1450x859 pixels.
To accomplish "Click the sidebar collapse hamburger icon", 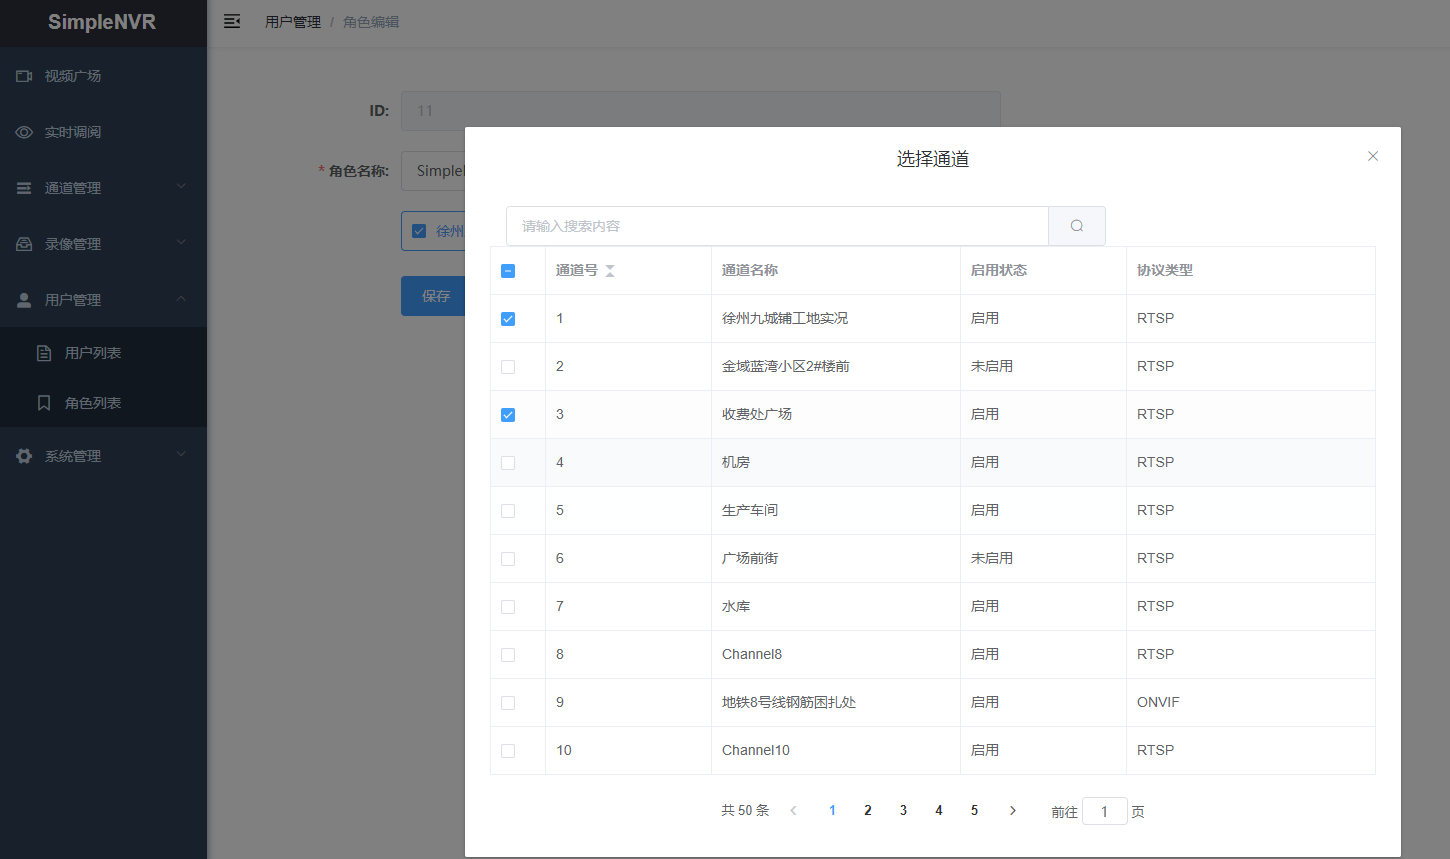I will 232,21.
